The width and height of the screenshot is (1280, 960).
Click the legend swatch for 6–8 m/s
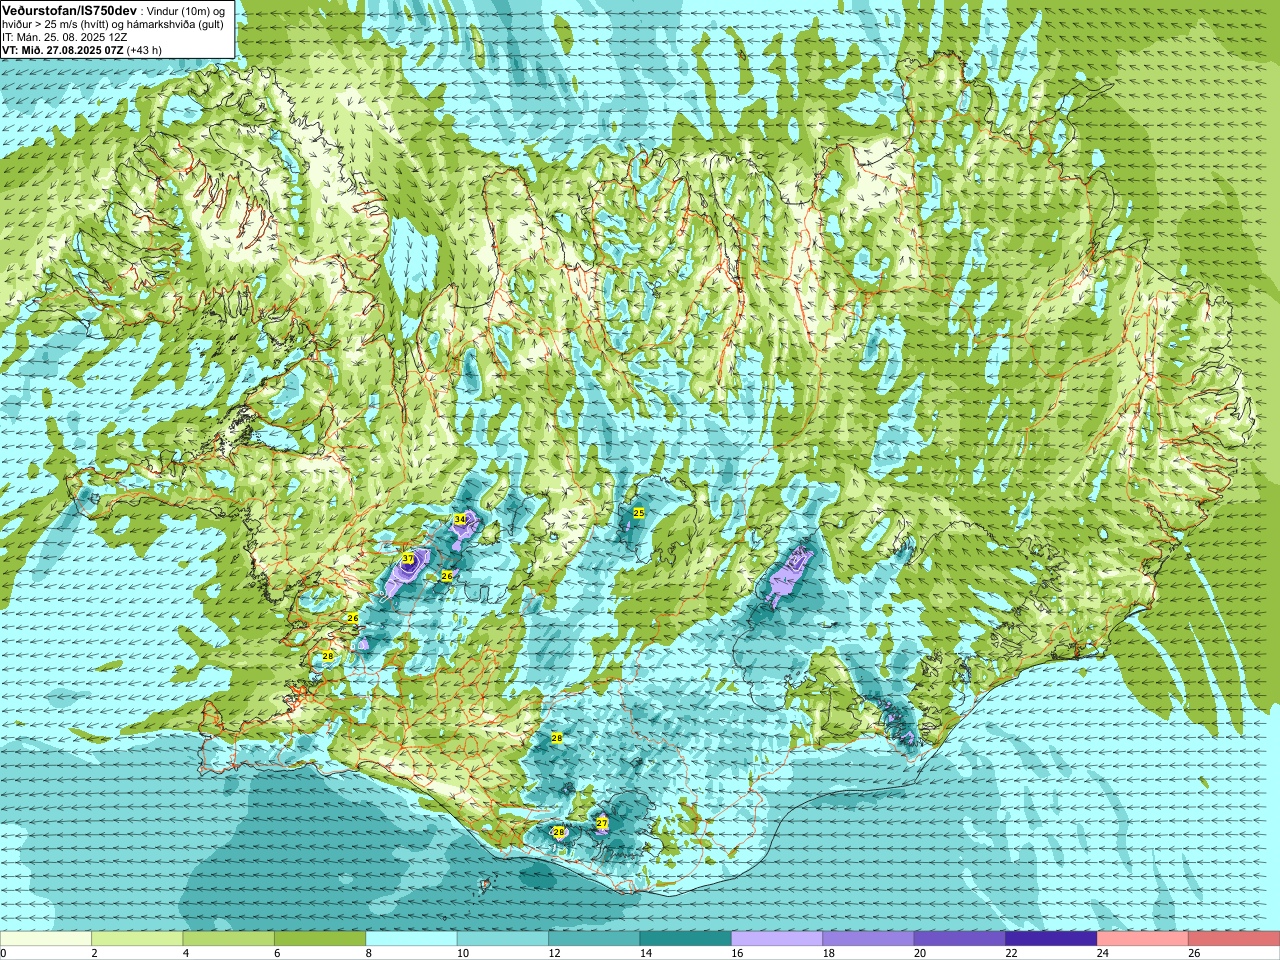320,939
